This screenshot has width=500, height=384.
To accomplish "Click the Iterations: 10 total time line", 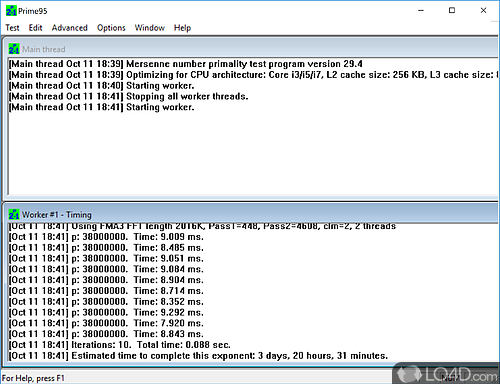I will pos(120,345).
